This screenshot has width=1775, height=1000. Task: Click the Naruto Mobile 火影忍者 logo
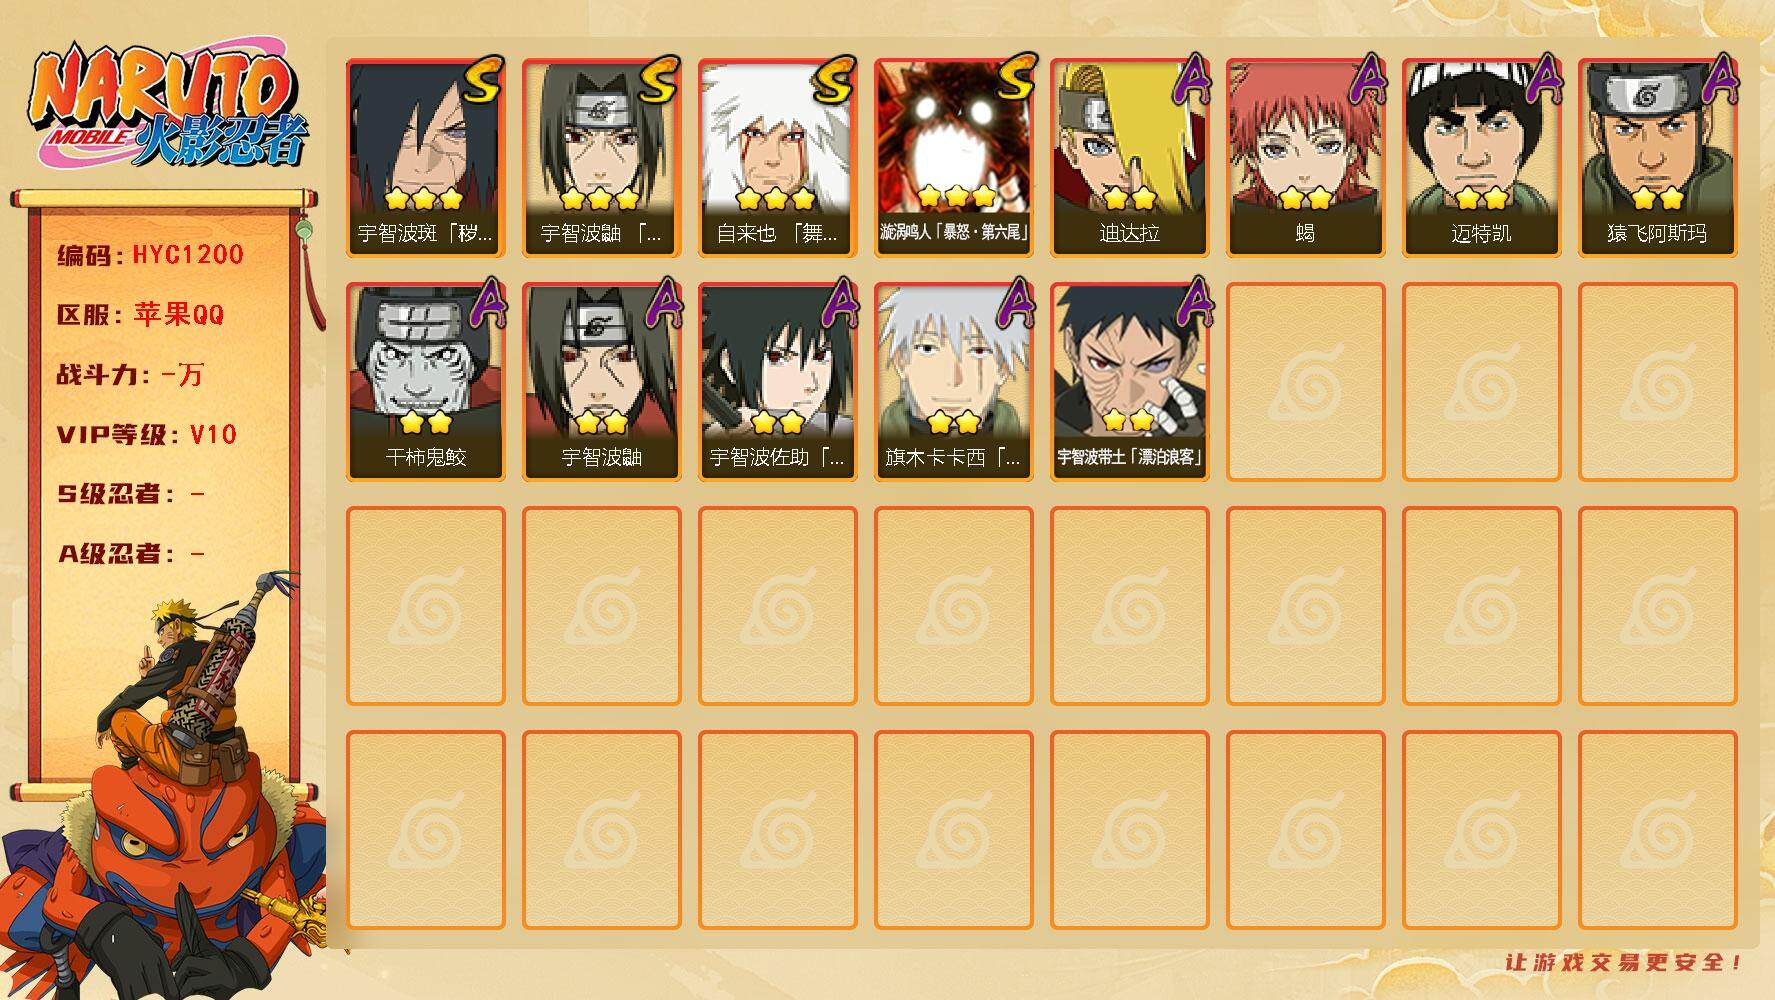pyautogui.click(x=167, y=106)
